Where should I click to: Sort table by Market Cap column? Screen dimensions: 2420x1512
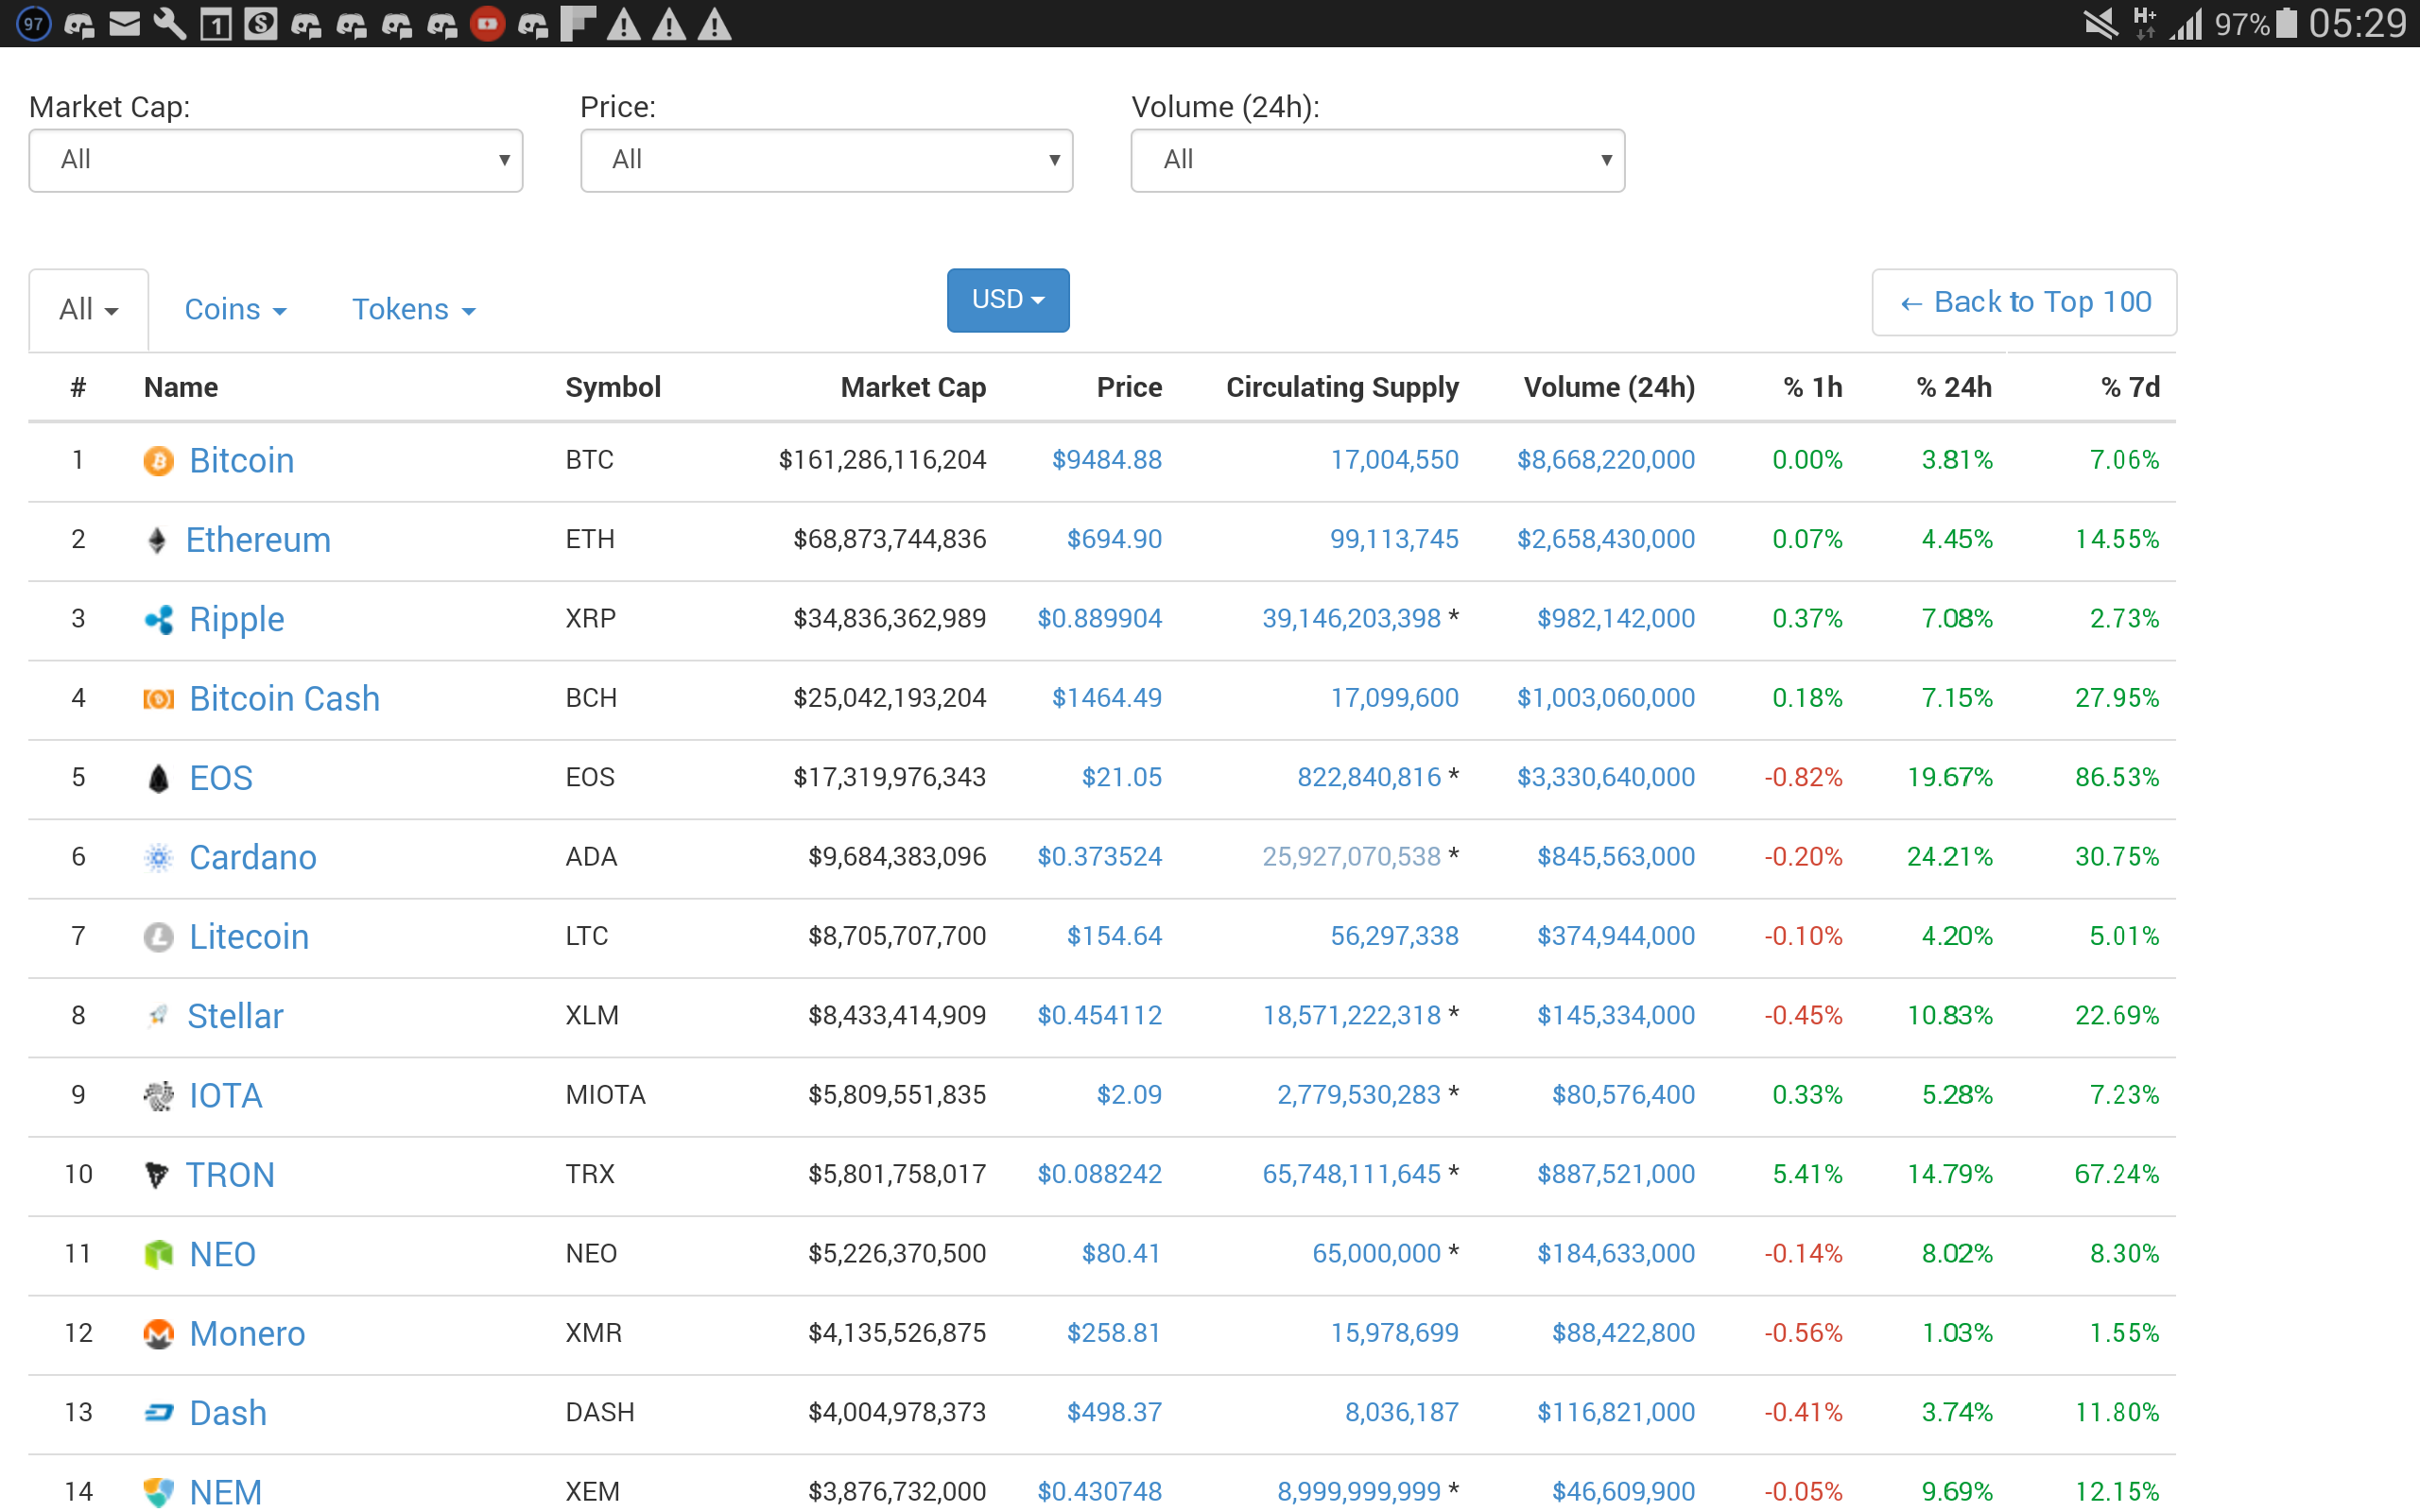click(x=913, y=388)
